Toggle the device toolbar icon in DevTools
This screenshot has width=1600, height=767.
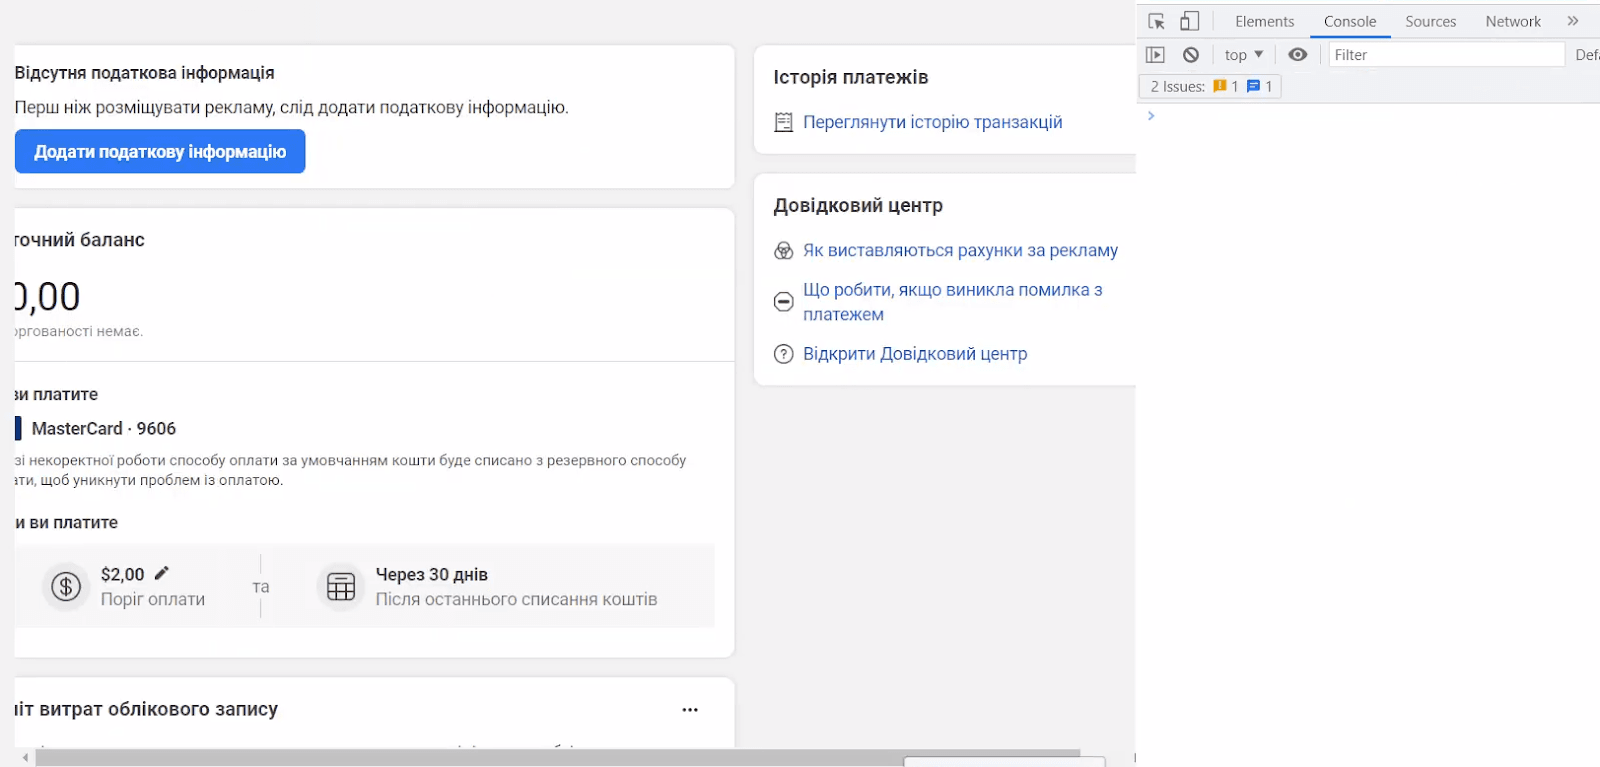click(x=1189, y=21)
